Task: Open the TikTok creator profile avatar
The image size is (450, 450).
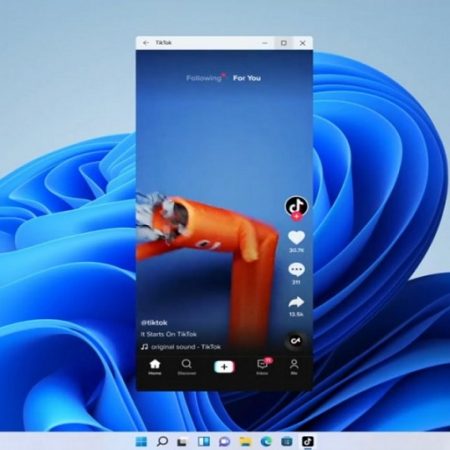Action: point(296,206)
